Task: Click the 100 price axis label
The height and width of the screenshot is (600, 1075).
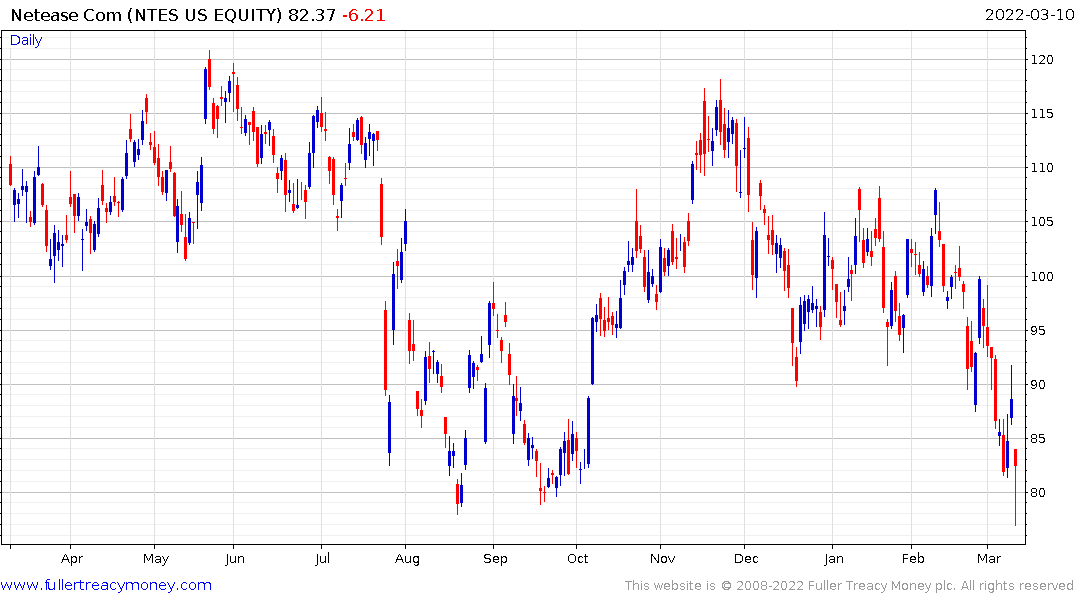Action: click(x=1042, y=276)
